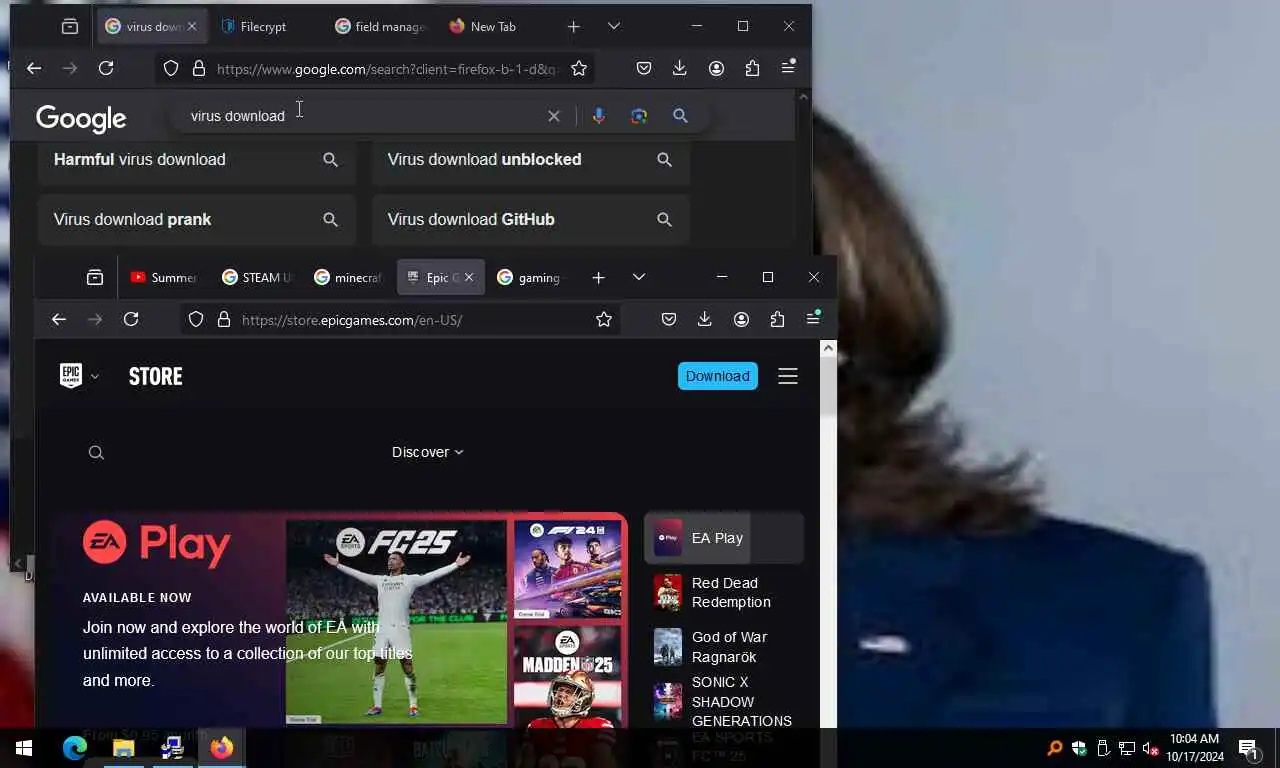Open extensions icon in Epic window
Image resolution: width=1280 pixels, height=768 pixels.
tap(777, 319)
